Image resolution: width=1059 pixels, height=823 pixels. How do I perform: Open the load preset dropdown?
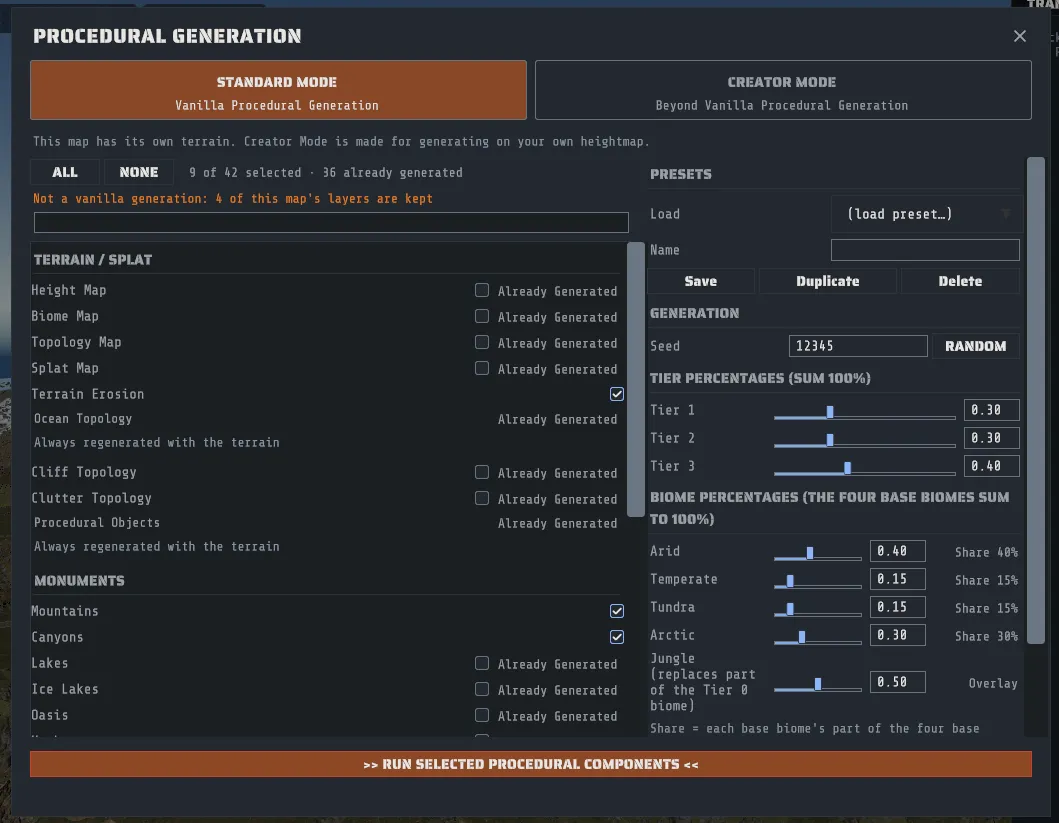[926, 214]
